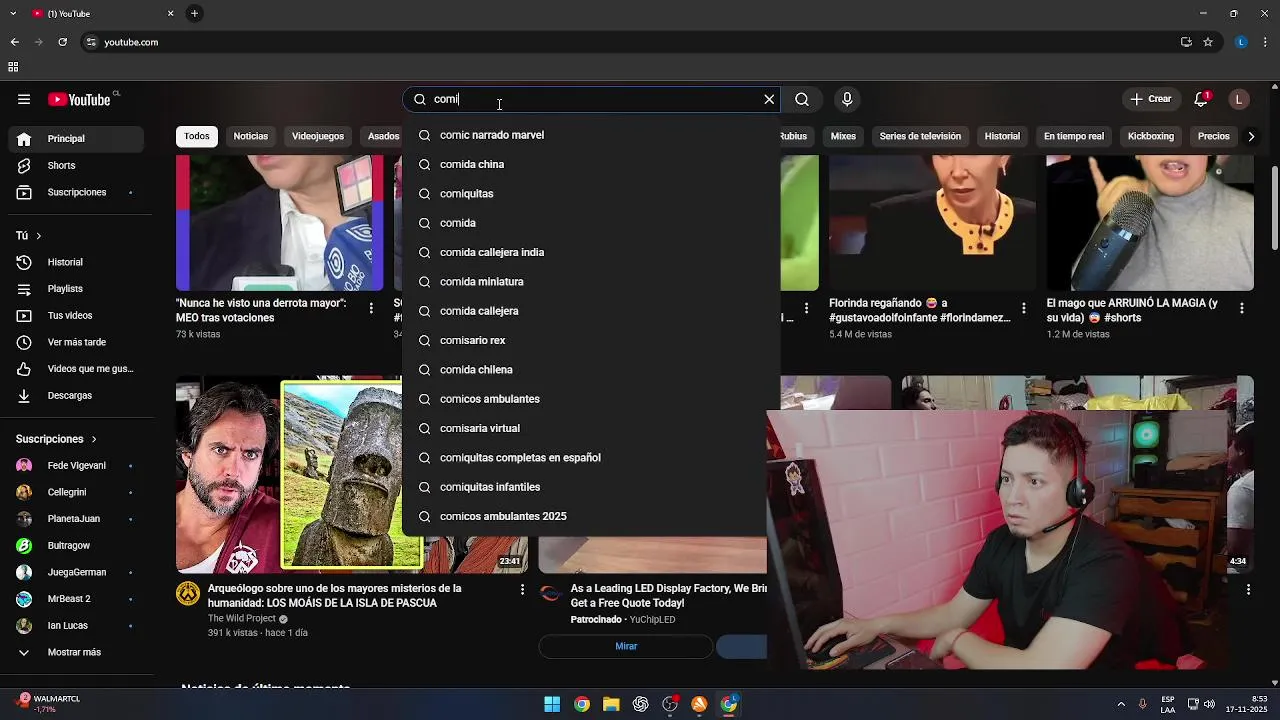
Task: Open options for the Moáis video
Action: coord(522,590)
